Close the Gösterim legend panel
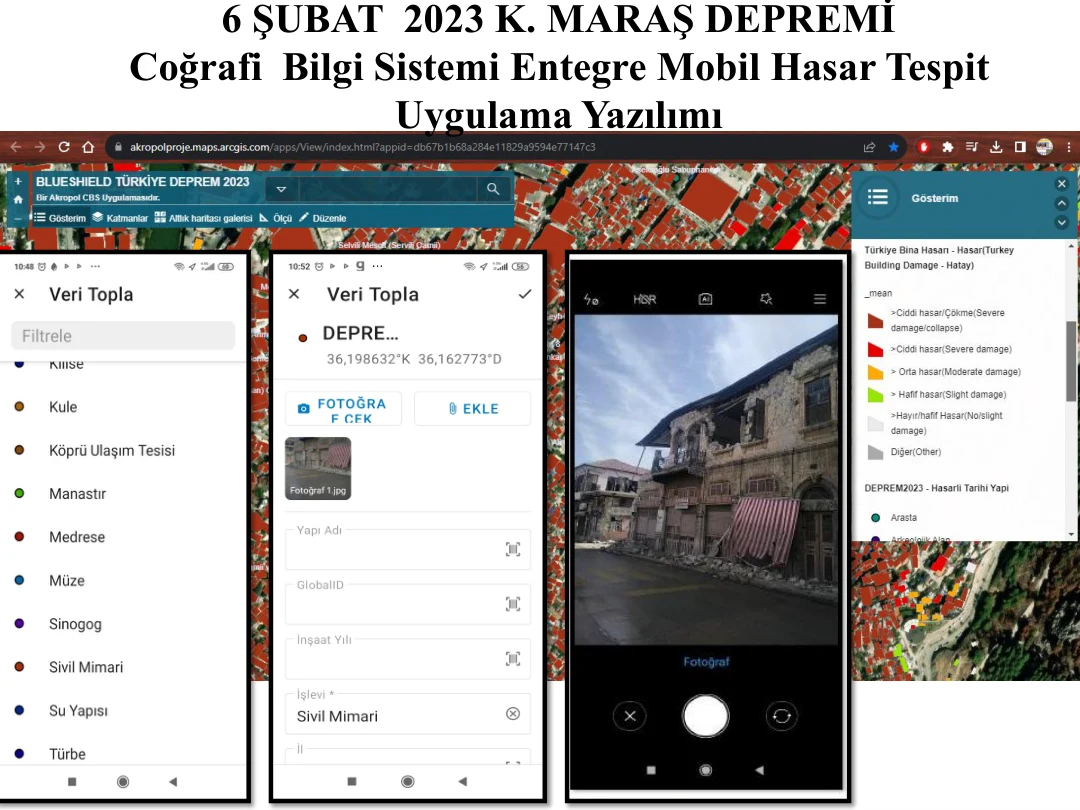The height and width of the screenshot is (810, 1080). click(x=1061, y=184)
